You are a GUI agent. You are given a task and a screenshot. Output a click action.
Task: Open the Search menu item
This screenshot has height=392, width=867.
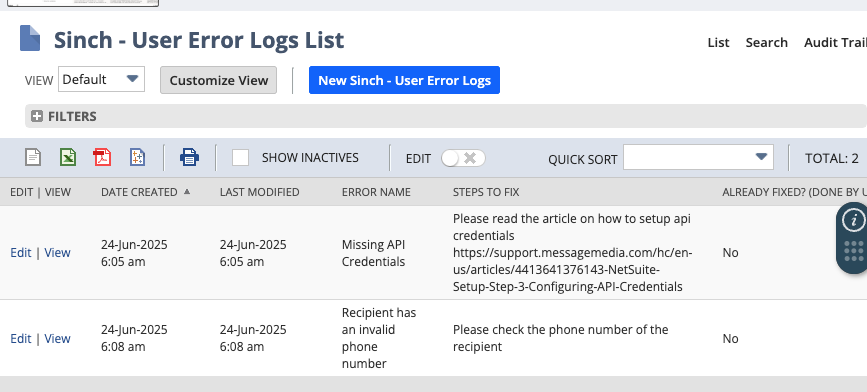[766, 43]
